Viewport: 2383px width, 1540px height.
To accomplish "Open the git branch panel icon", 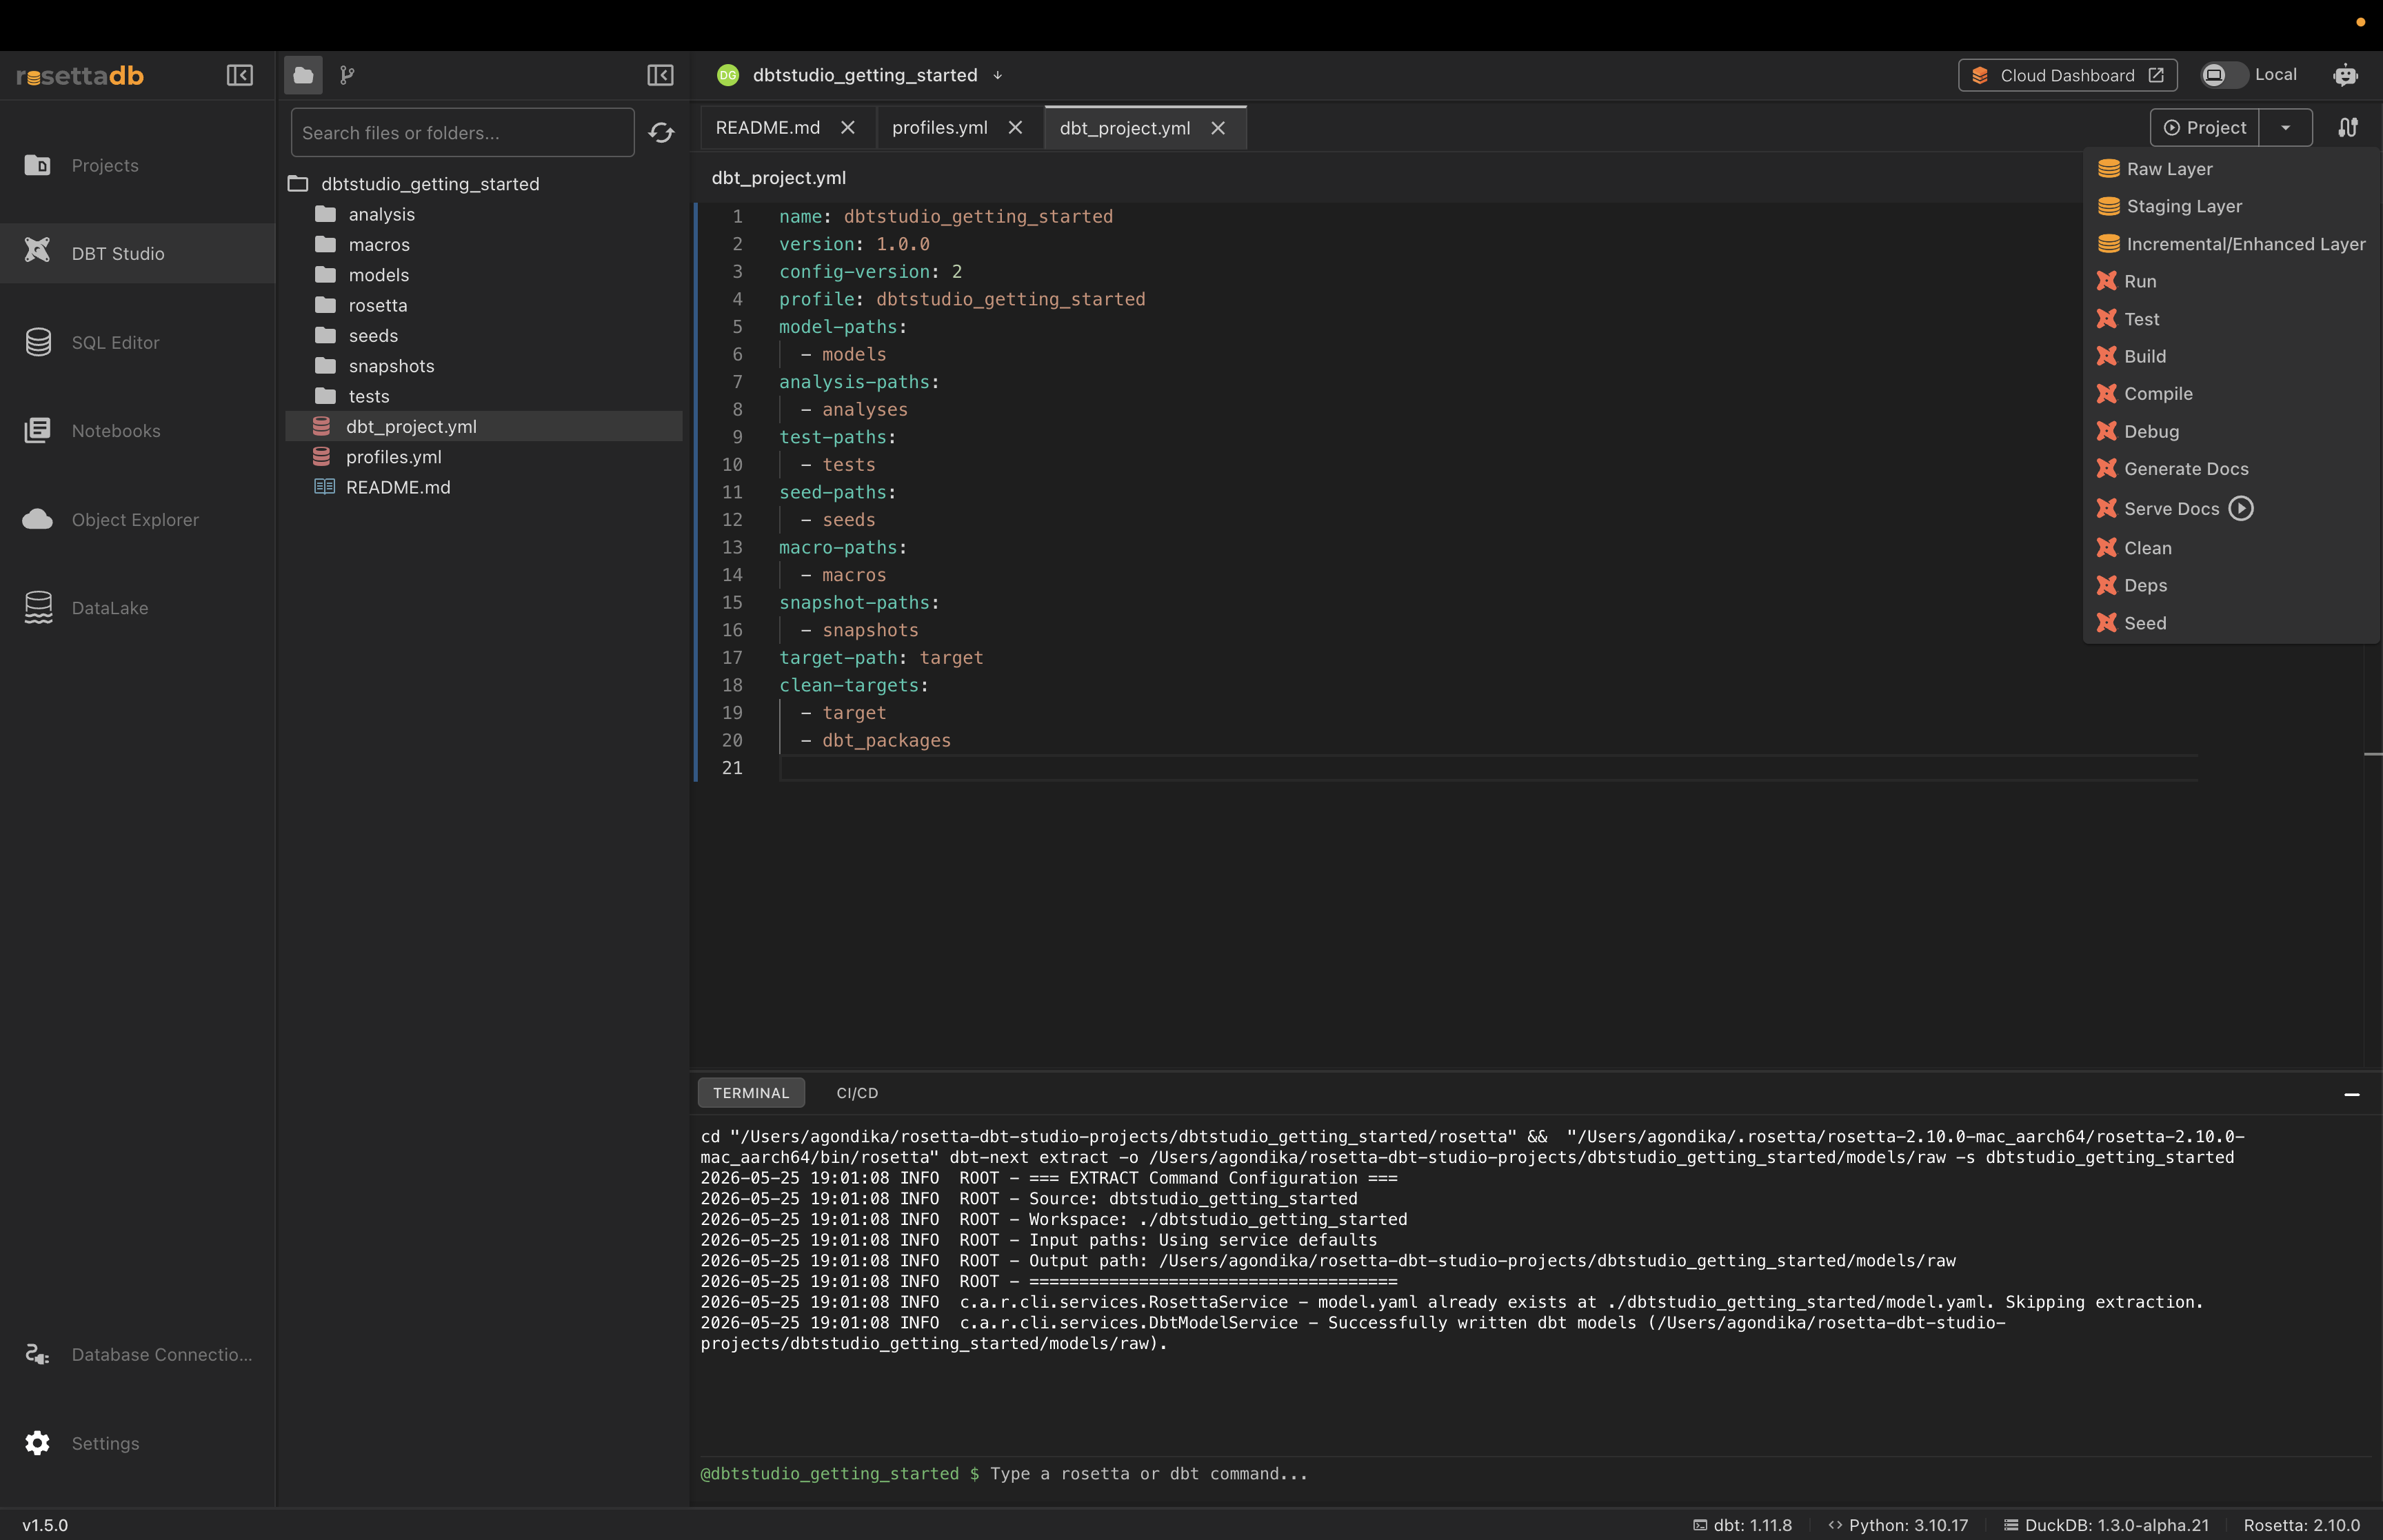I will point(347,75).
